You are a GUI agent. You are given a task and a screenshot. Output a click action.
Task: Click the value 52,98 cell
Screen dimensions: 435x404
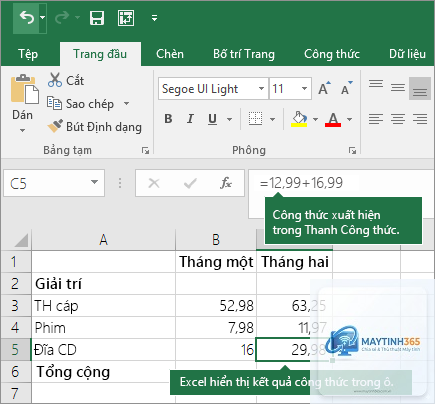[216, 306]
